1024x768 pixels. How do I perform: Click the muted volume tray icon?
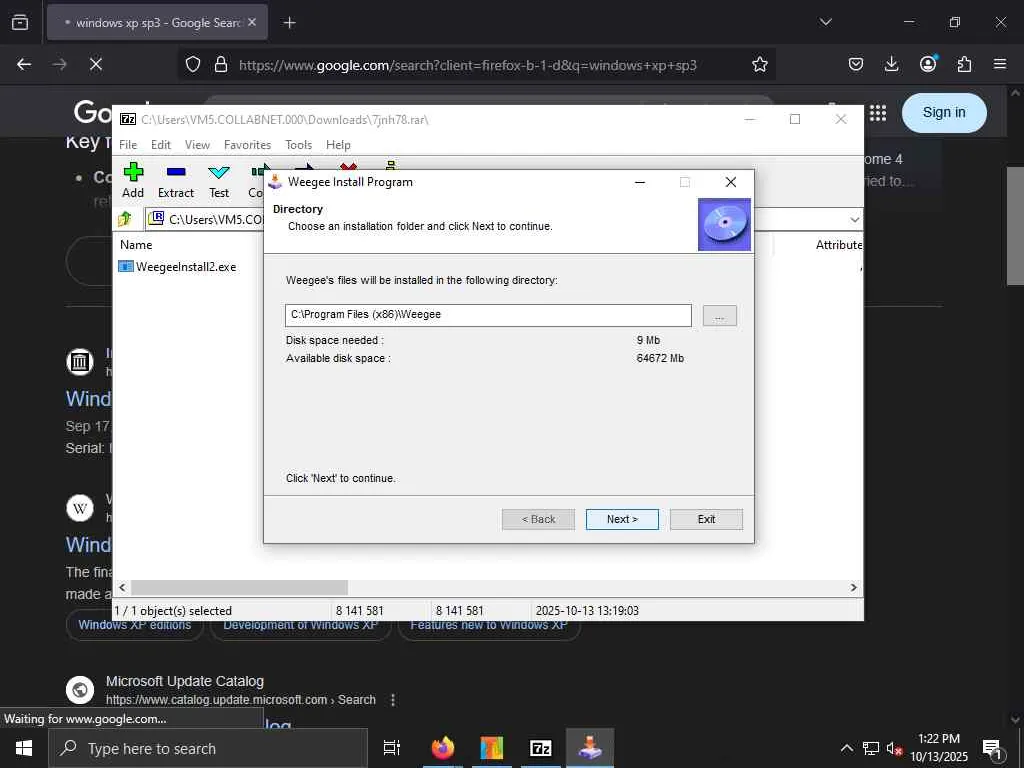click(x=893, y=748)
